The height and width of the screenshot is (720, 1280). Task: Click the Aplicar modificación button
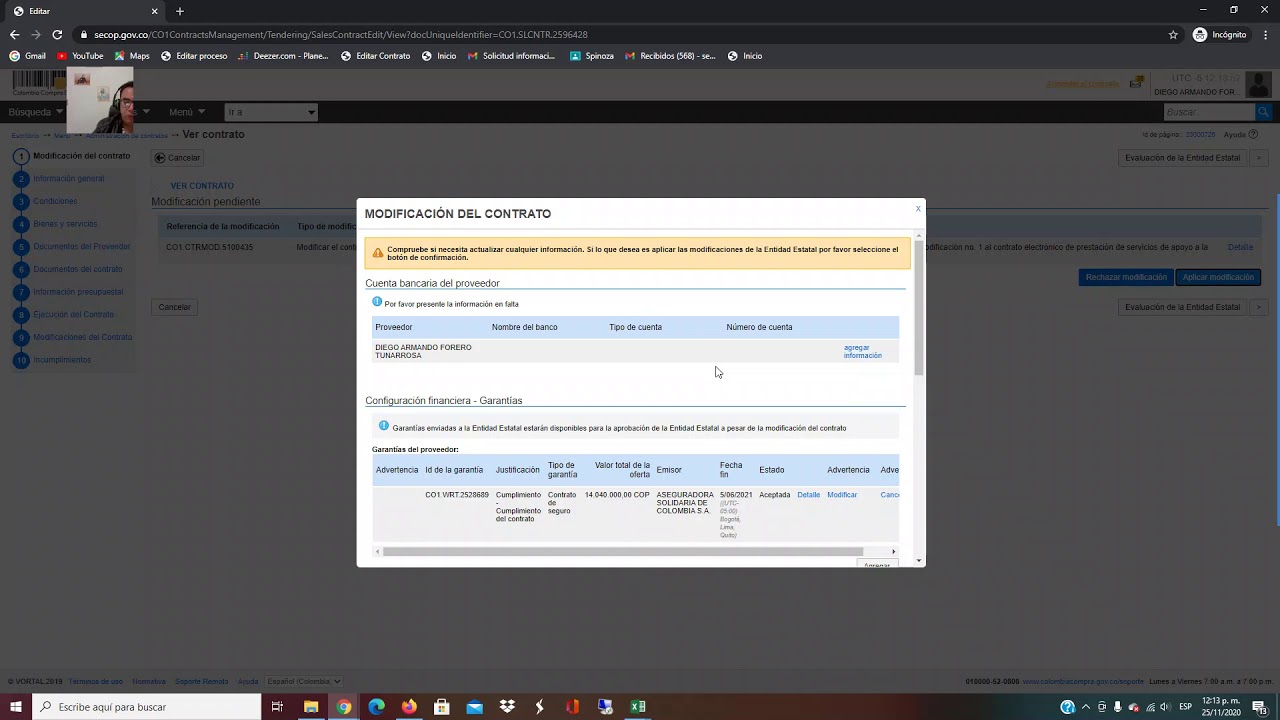coord(1217,277)
